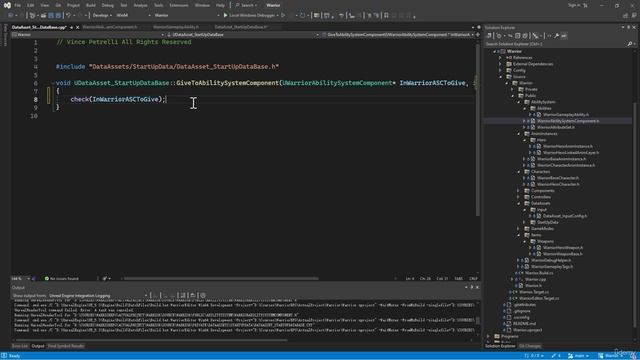Image resolution: width=640 pixels, height=360 pixels.
Task: Open the Extensions menu
Action: click(x=179, y=5)
